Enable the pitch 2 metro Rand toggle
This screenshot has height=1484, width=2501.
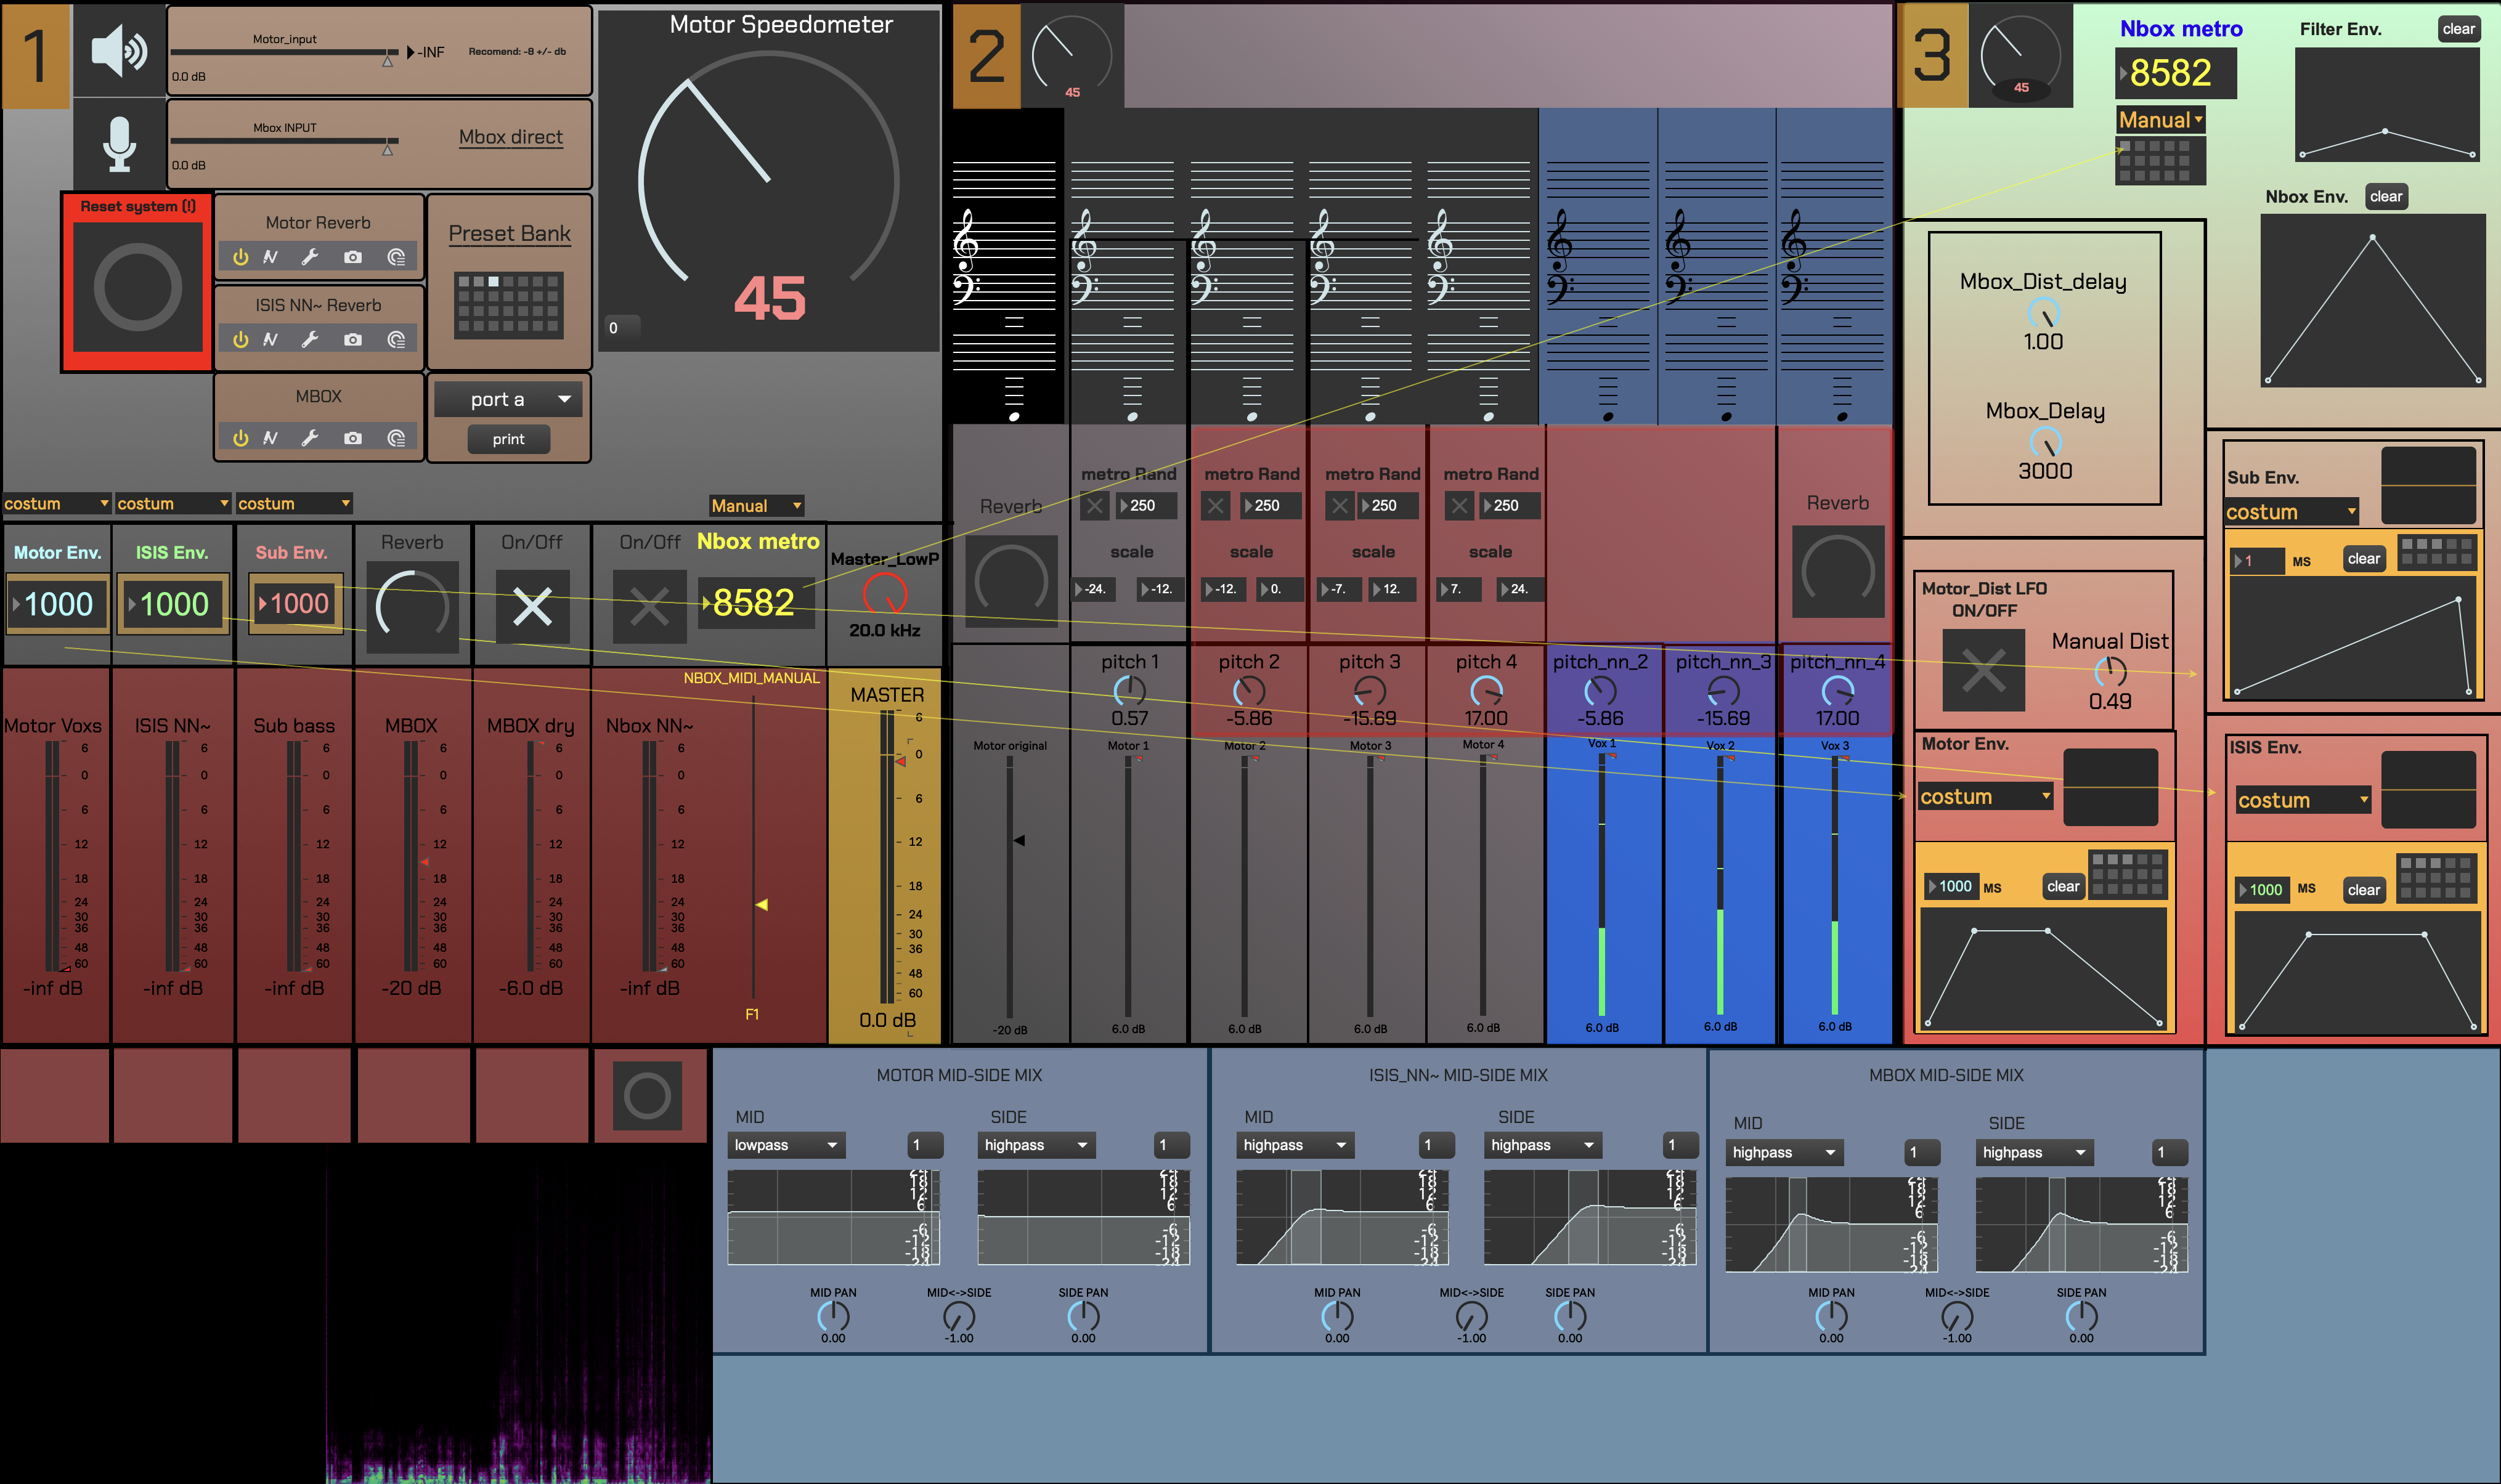pos(1215,506)
